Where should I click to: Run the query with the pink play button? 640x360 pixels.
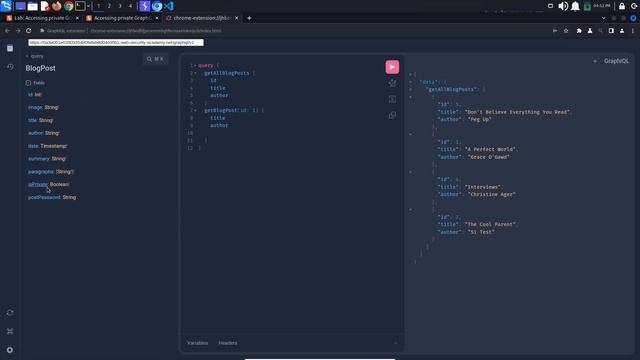click(x=392, y=67)
